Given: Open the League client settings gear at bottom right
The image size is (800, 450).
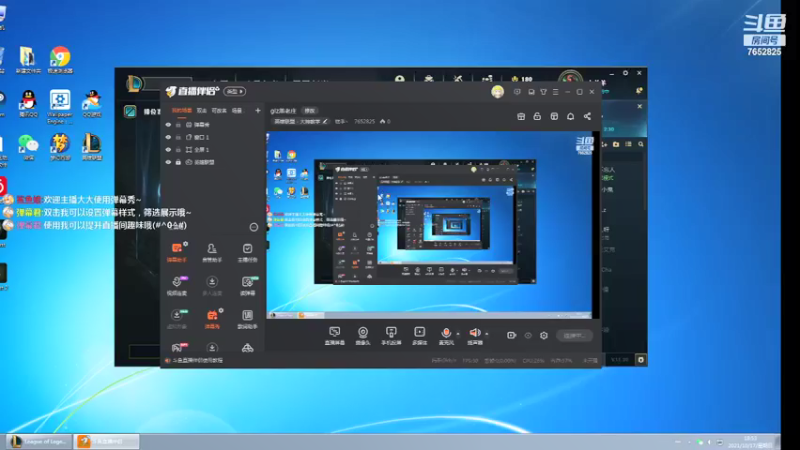Looking at the screenshot, I should pyautogui.click(x=641, y=360).
